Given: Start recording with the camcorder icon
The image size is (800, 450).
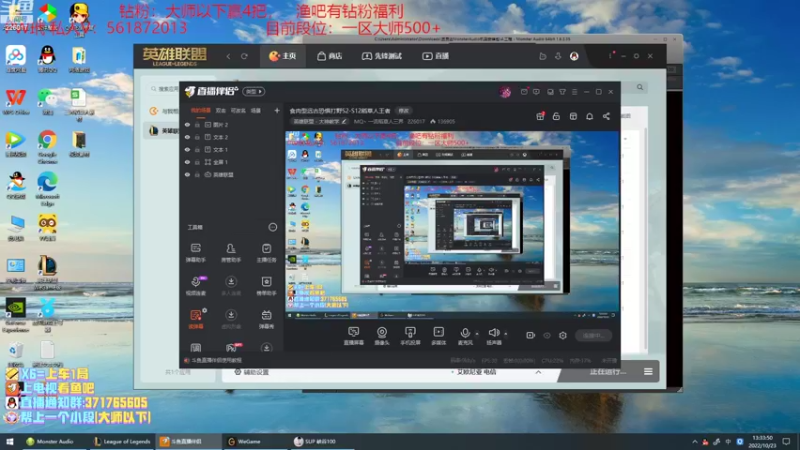Looking at the screenshot, I should click(530, 335).
